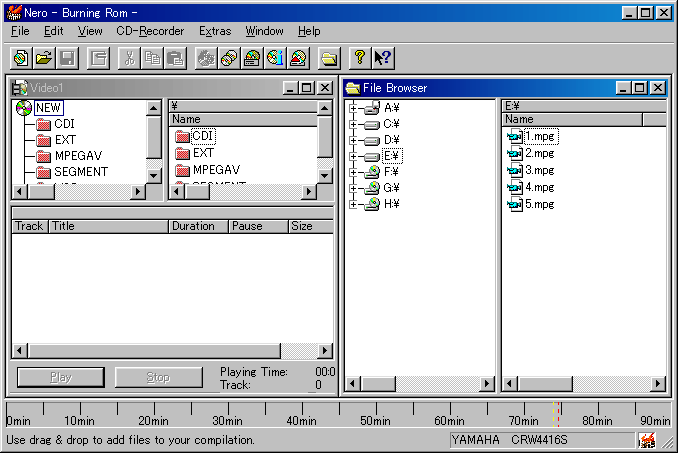Viewport: 678px width, 453px height.
Task: Click the yellow question mark Help icon
Action: (360, 58)
